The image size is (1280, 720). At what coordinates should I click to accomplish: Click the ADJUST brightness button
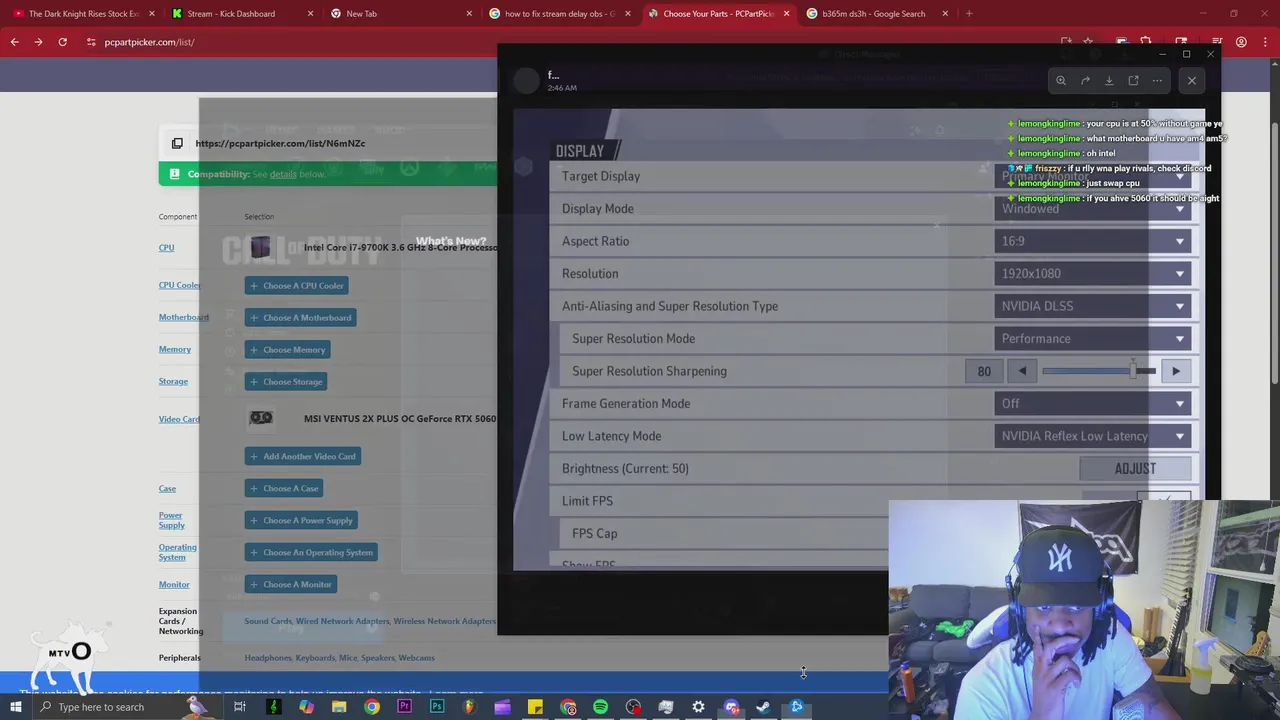[x=1135, y=469]
